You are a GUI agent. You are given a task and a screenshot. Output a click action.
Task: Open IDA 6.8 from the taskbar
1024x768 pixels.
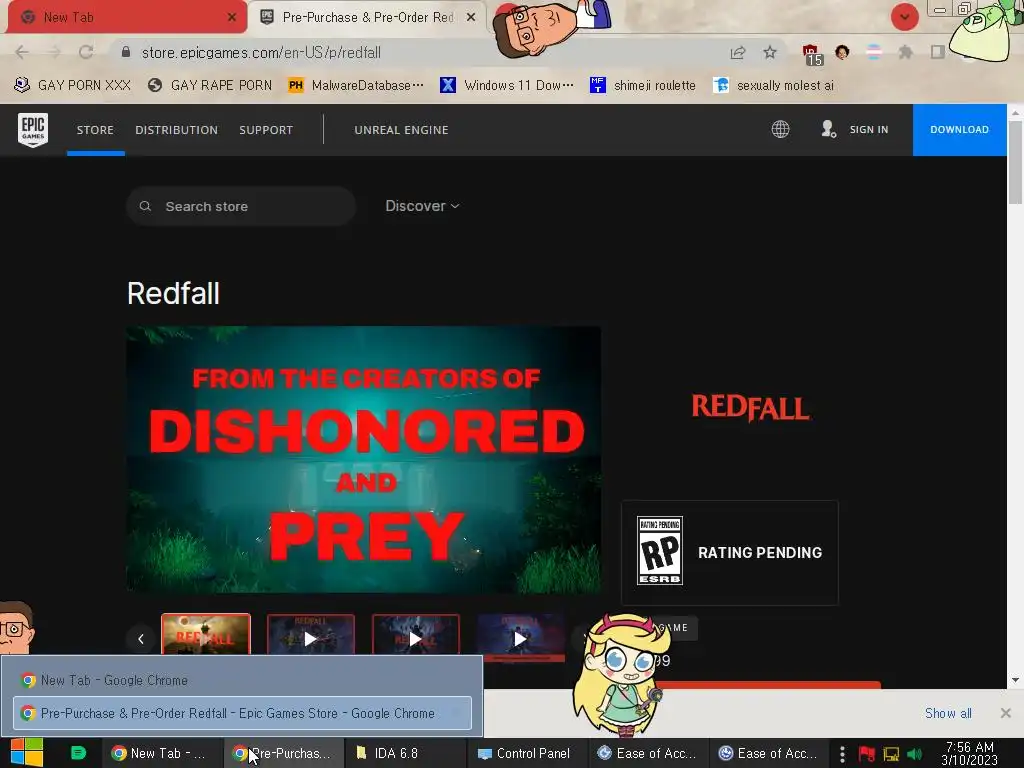pos(406,753)
